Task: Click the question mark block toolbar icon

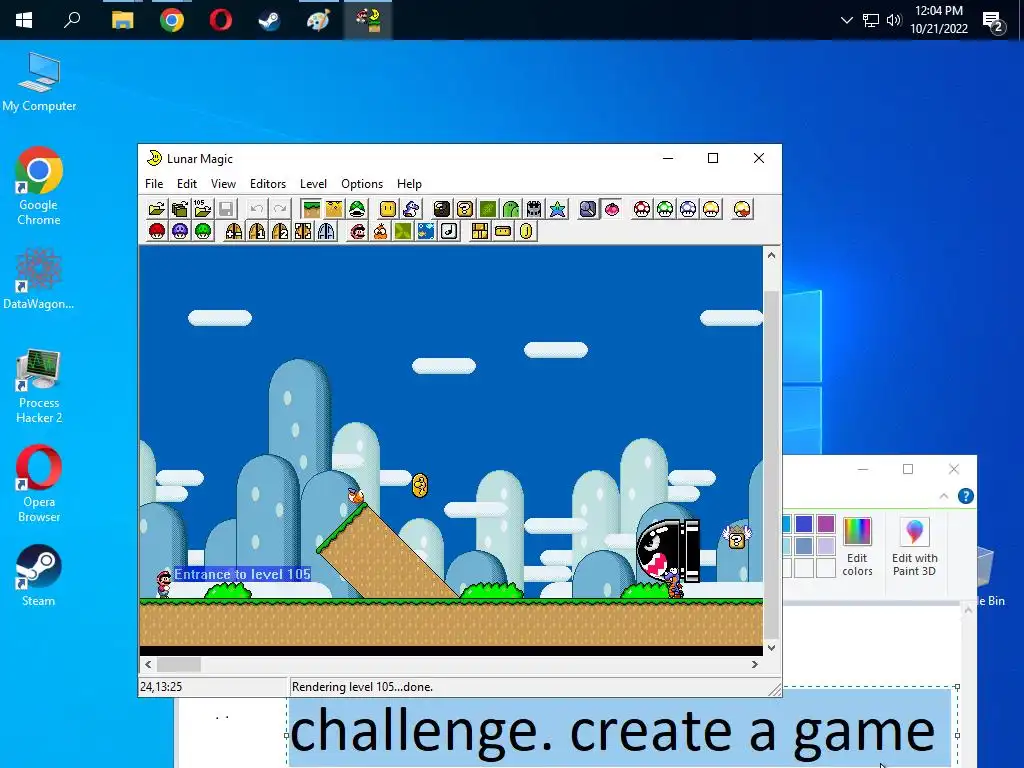Action: (x=465, y=209)
